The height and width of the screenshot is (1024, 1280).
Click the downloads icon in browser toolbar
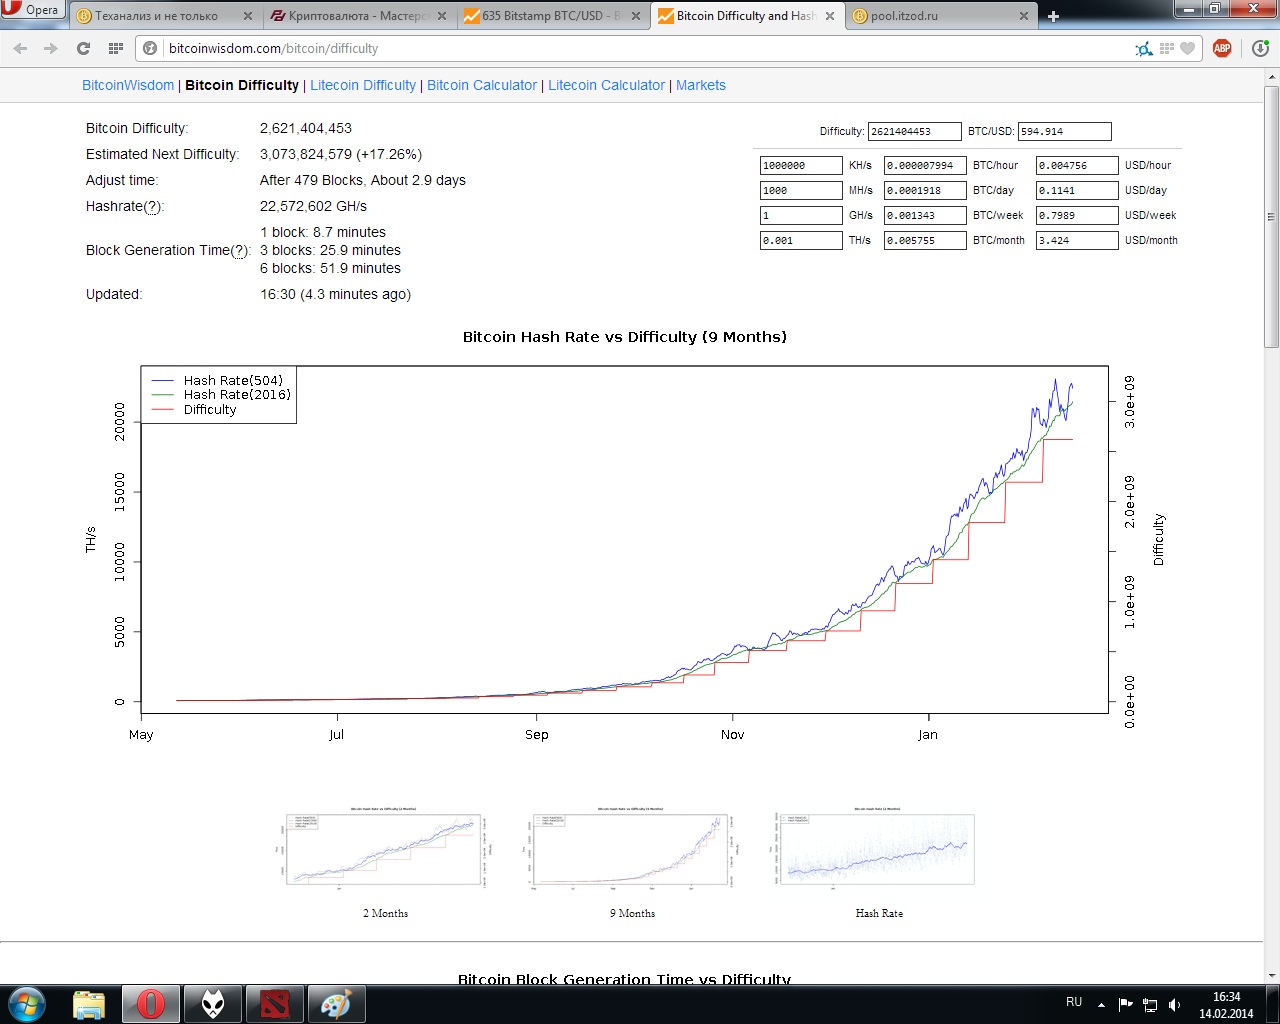[1260, 48]
